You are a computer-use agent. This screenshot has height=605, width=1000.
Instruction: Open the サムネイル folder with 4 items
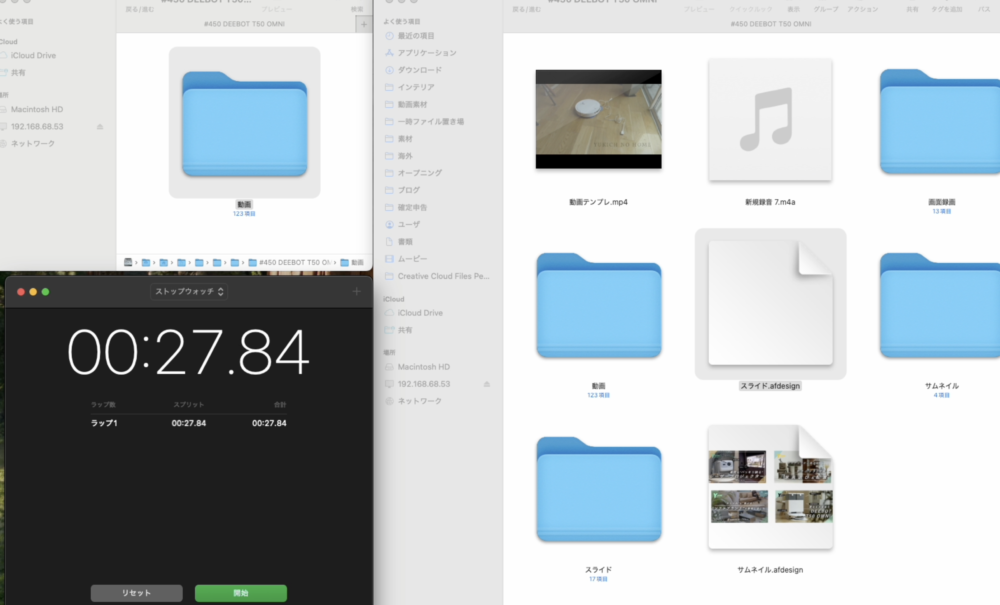tap(941, 306)
